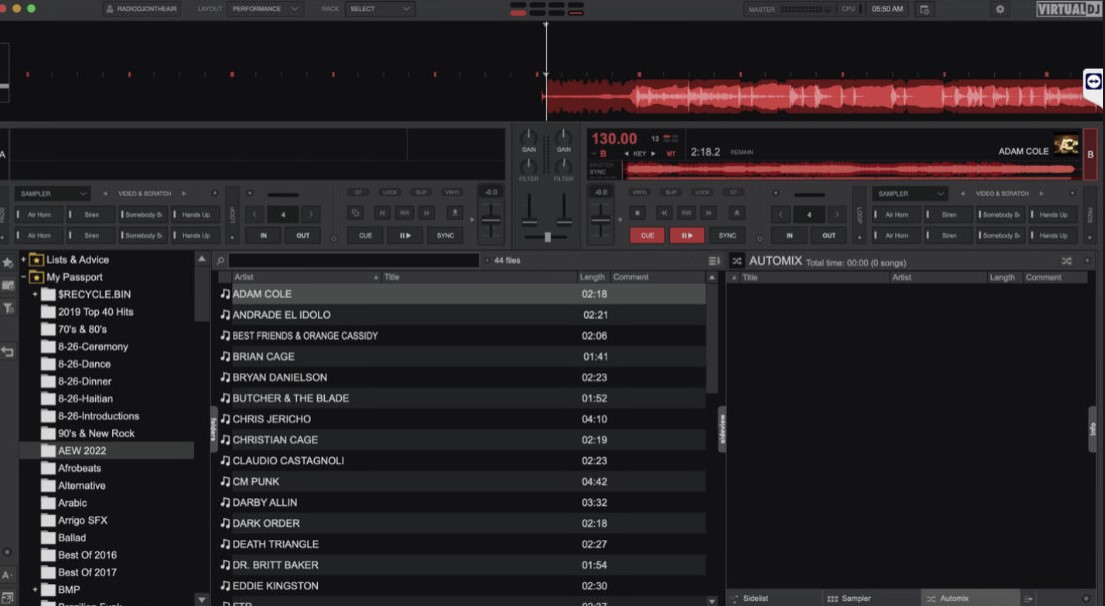The image size is (1105, 606).
Task: Trigger Air Horn top pad on deck B
Action: (896, 214)
